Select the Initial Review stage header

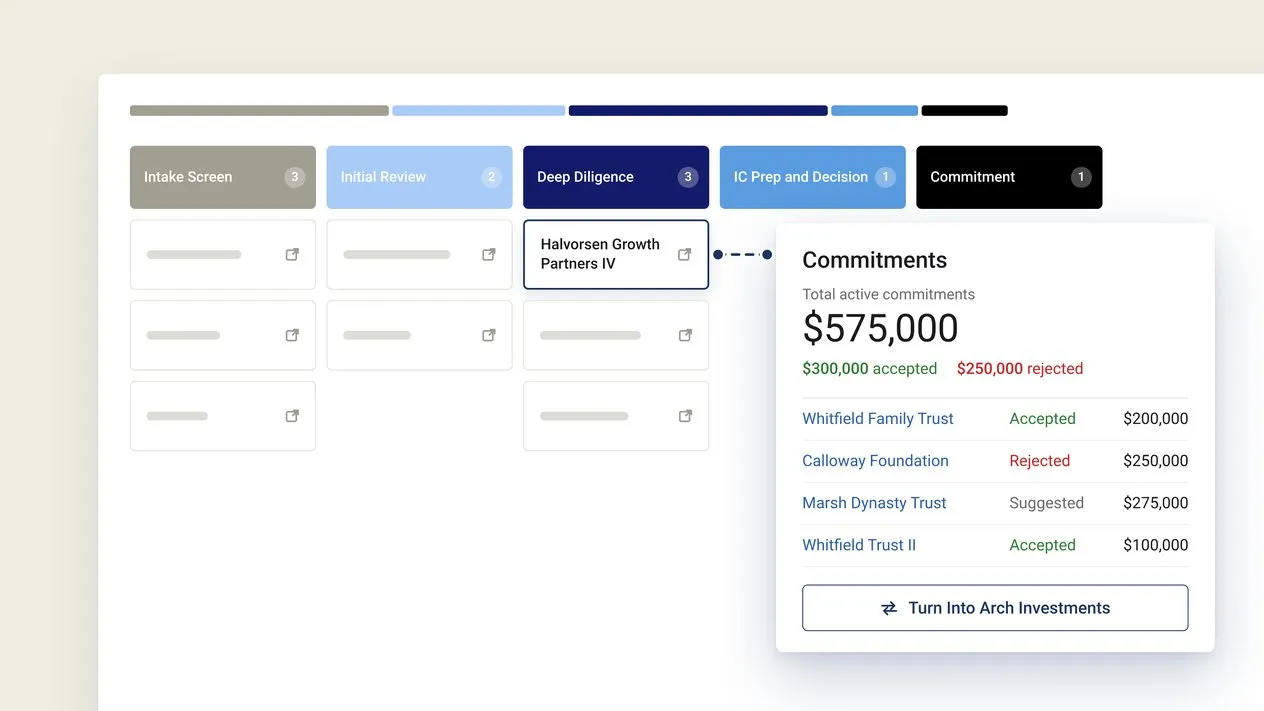pos(419,177)
